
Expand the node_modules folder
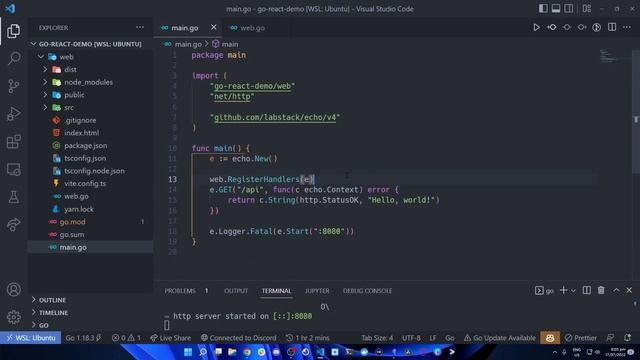pos(90,82)
